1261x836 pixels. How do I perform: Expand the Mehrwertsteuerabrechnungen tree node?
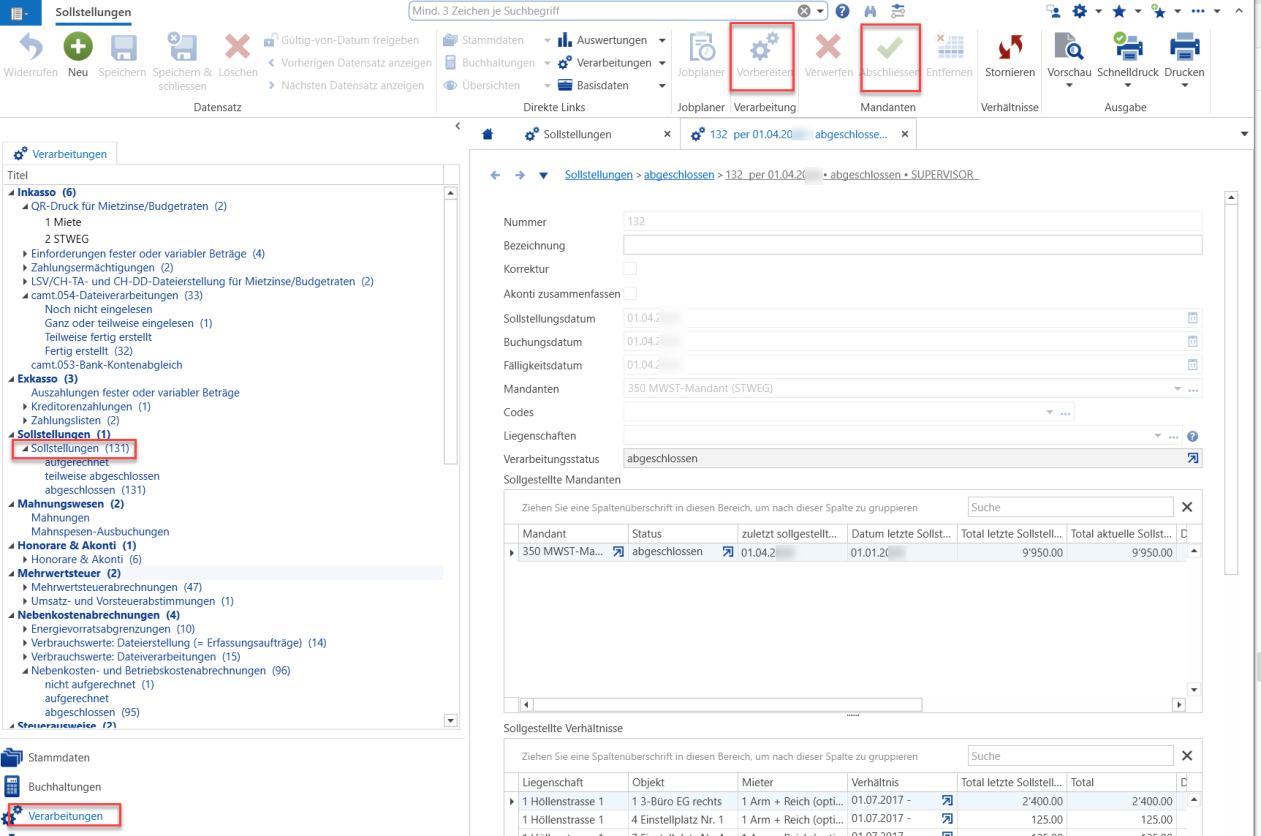click(25, 587)
